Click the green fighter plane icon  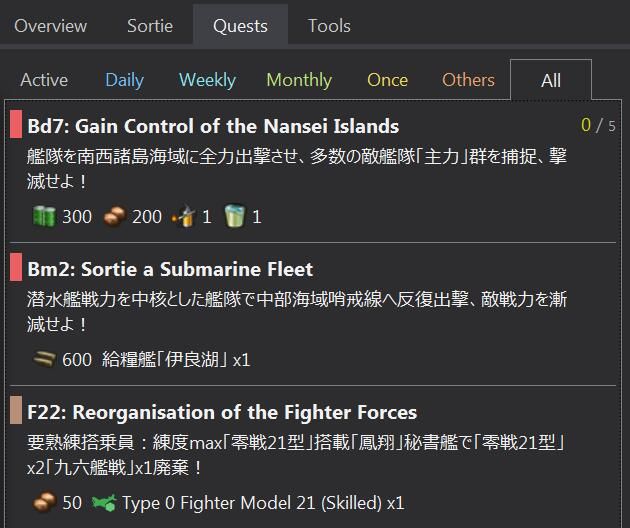click(x=104, y=503)
